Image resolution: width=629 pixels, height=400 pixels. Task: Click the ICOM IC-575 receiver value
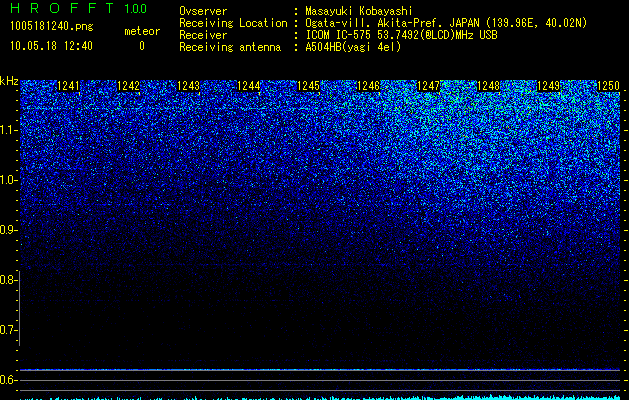401,35
